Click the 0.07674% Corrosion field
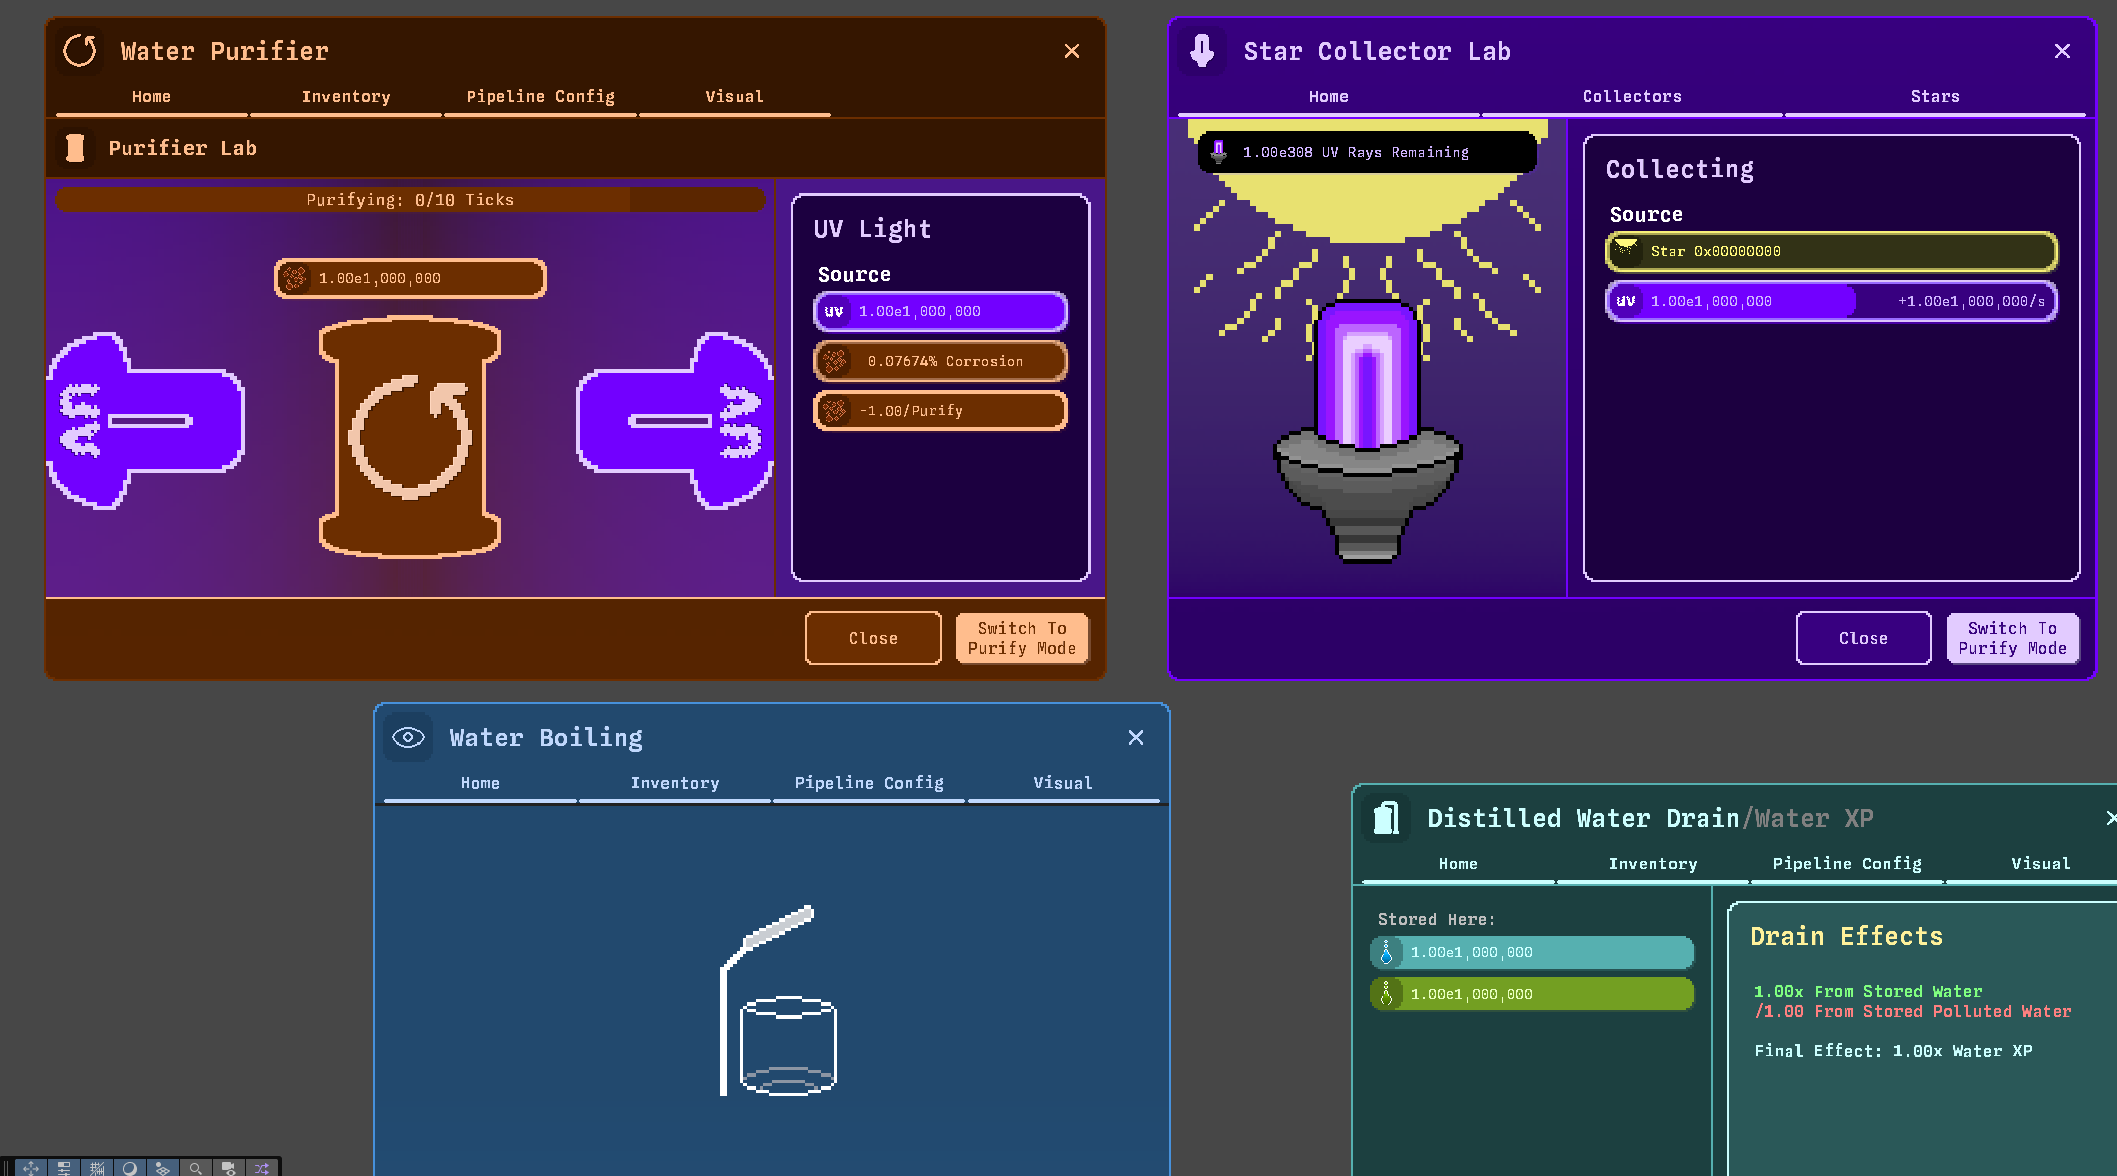The height and width of the screenshot is (1176, 2117). point(940,361)
